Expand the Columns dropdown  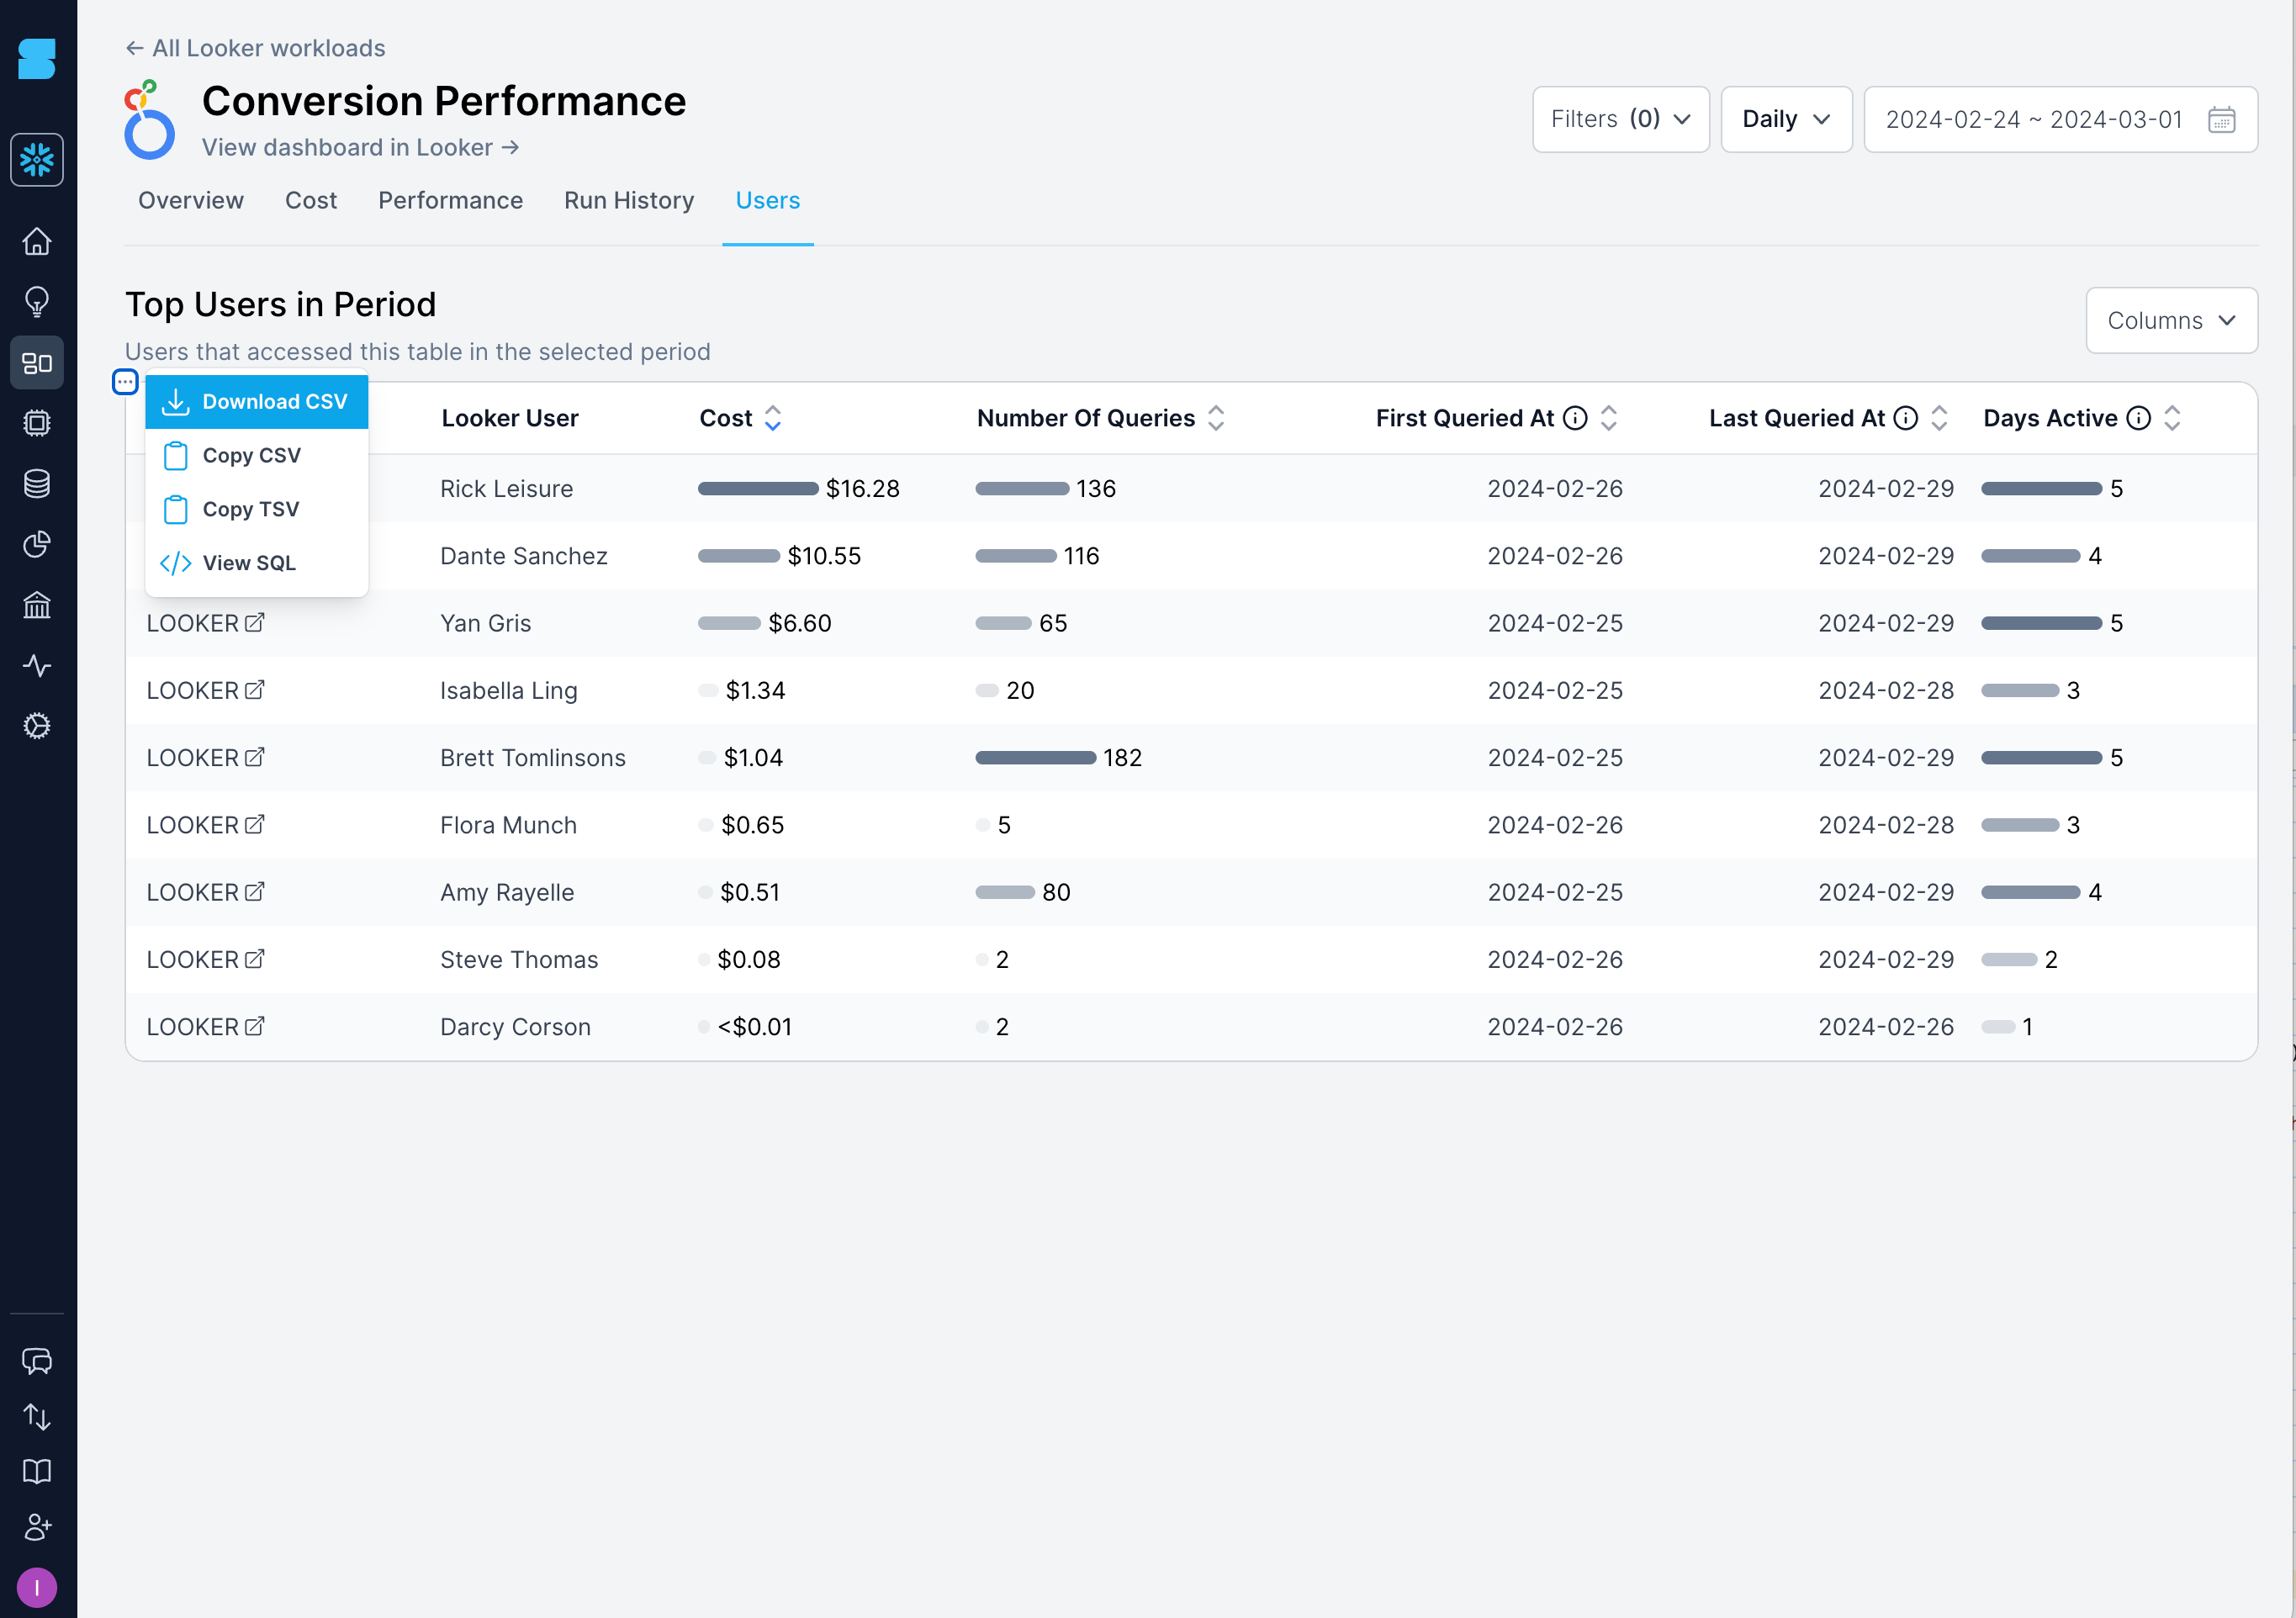[x=2171, y=320]
